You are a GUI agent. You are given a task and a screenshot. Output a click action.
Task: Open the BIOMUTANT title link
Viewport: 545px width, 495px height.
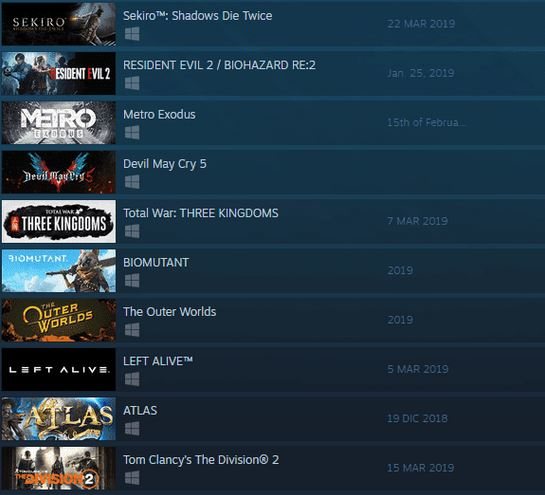[x=156, y=262]
